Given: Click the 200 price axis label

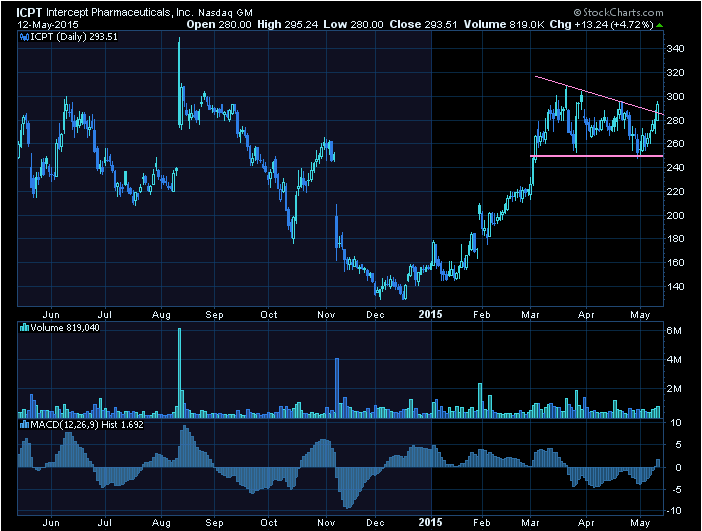Looking at the screenshot, I should click(676, 215).
